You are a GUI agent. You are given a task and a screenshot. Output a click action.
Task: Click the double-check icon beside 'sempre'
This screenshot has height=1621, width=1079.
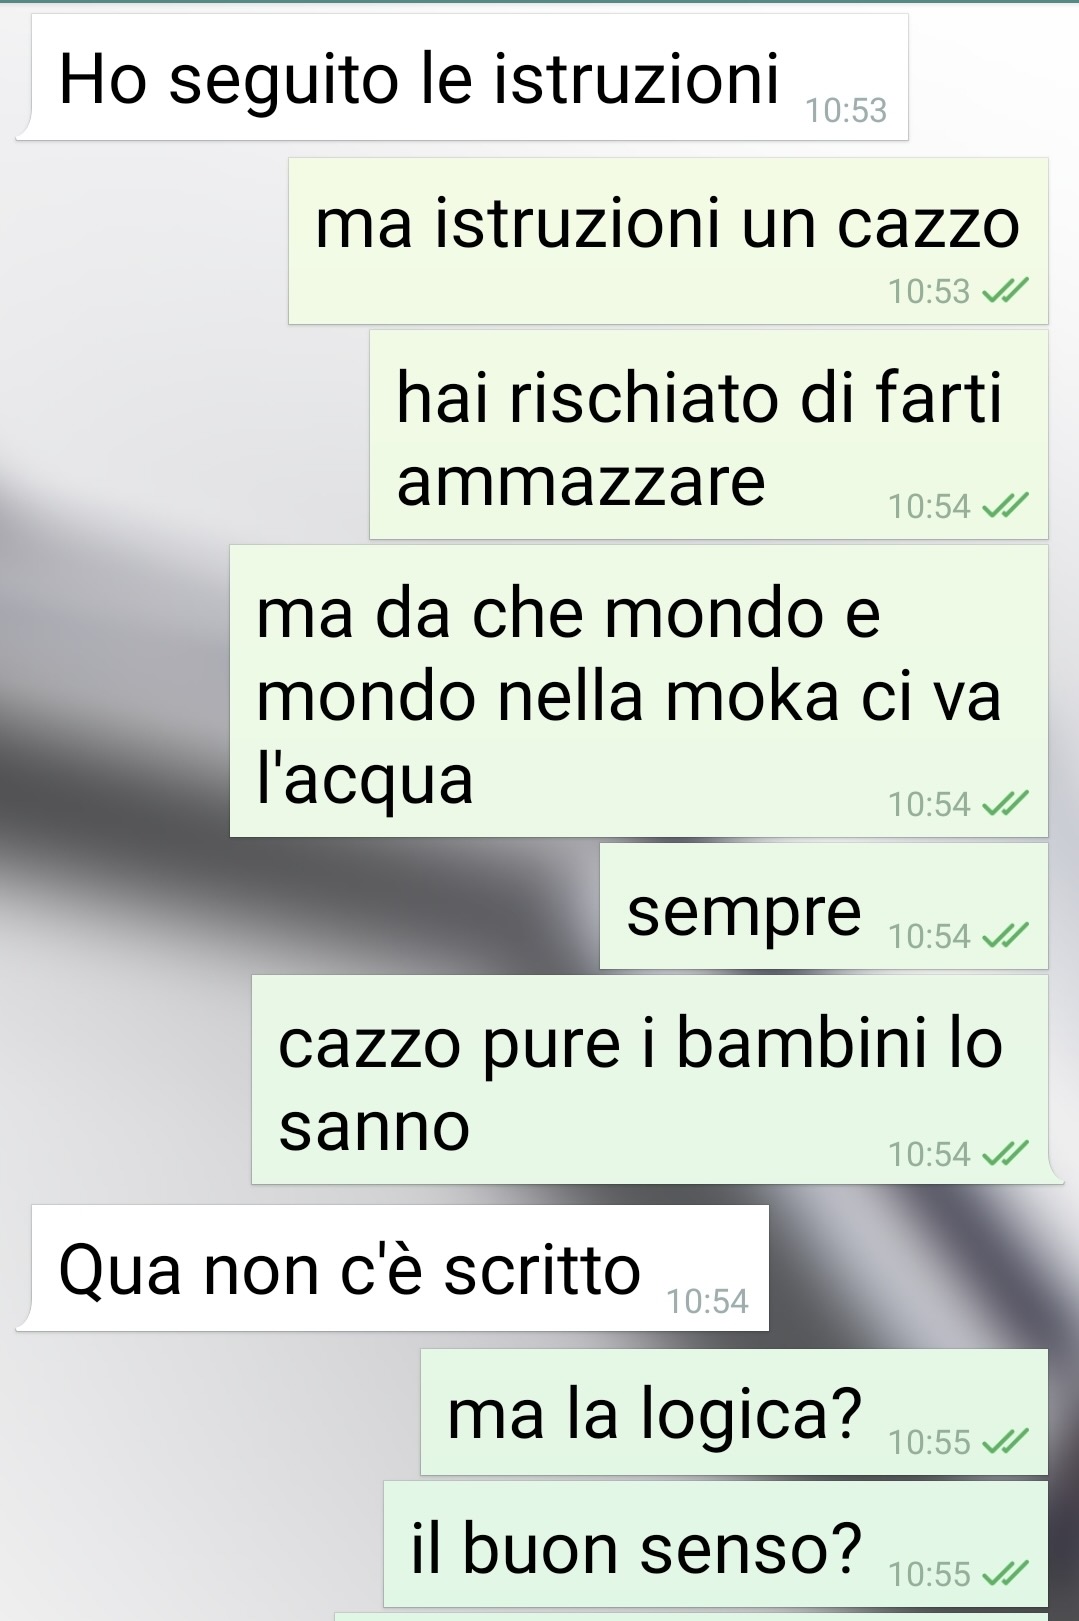coord(1005,936)
